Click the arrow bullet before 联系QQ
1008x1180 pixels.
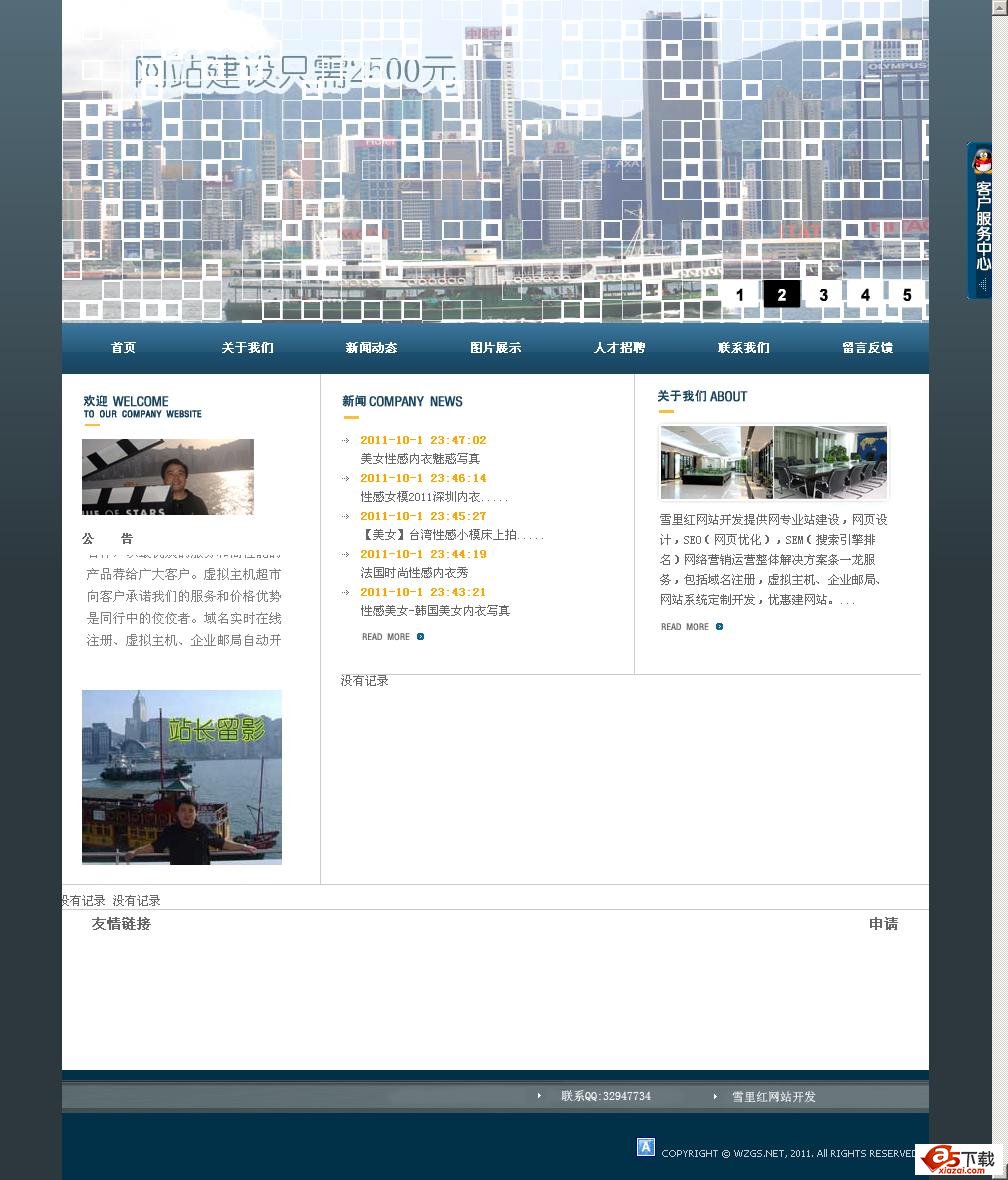click(x=539, y=1096)
